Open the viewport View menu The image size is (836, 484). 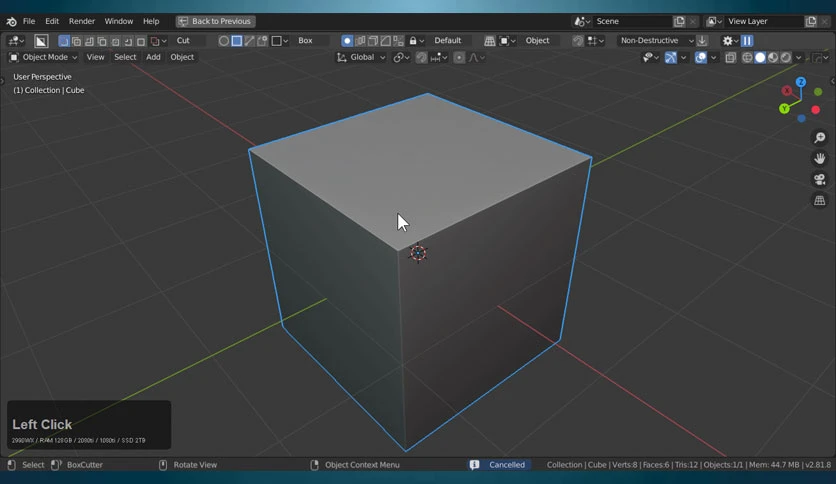click(x=95, y=57)
